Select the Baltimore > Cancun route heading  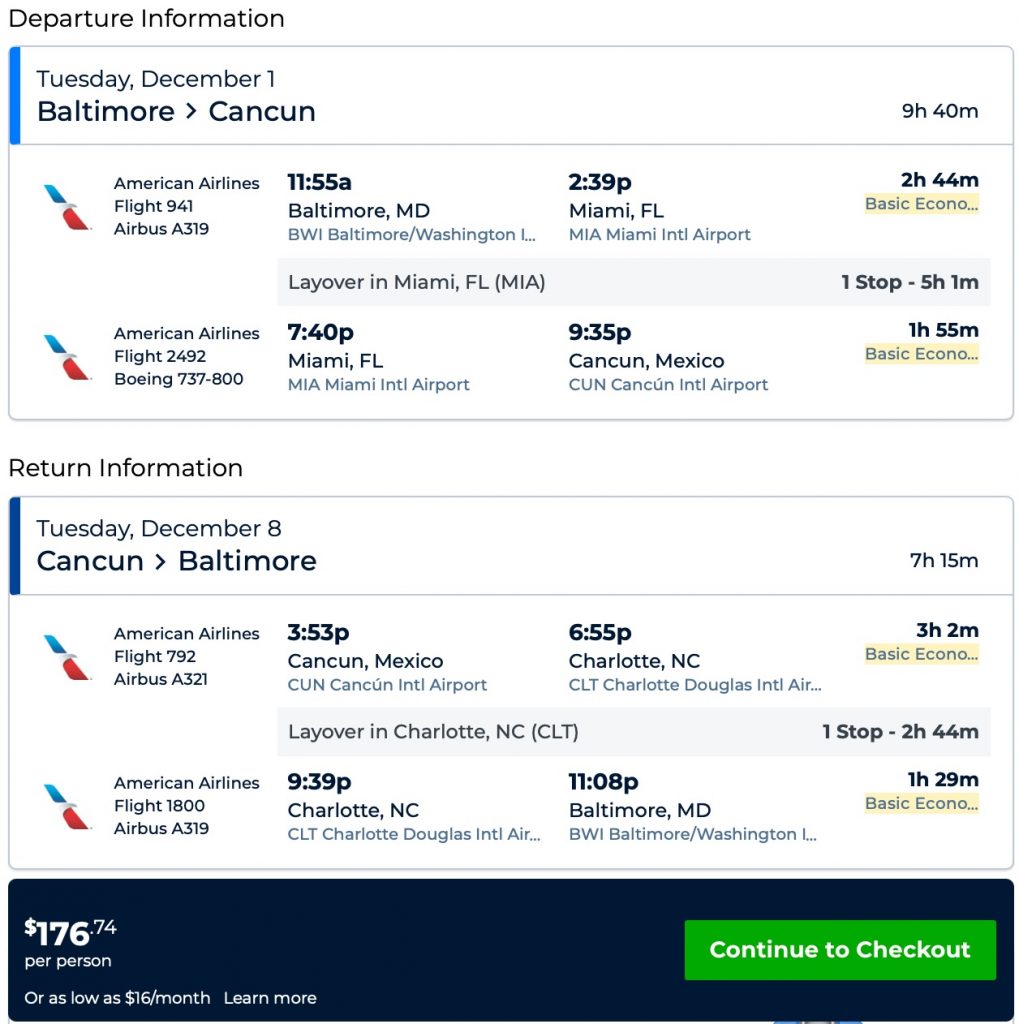tap(176, 111)
